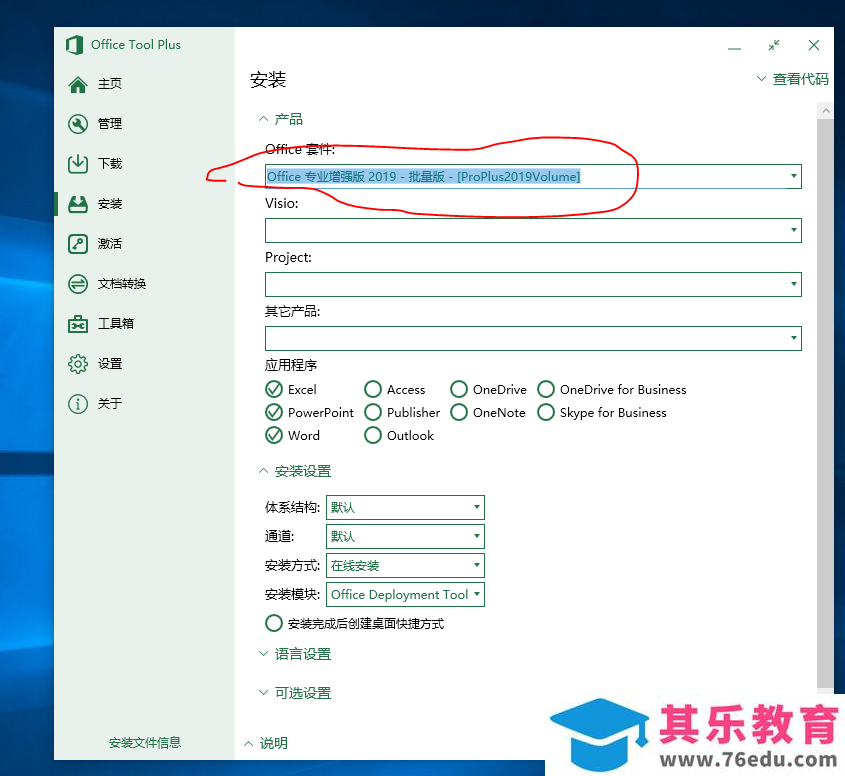This screenshot has width=845, height=776.
Task: Open the 其它产品 dropdown
Action: pos(533,338)
